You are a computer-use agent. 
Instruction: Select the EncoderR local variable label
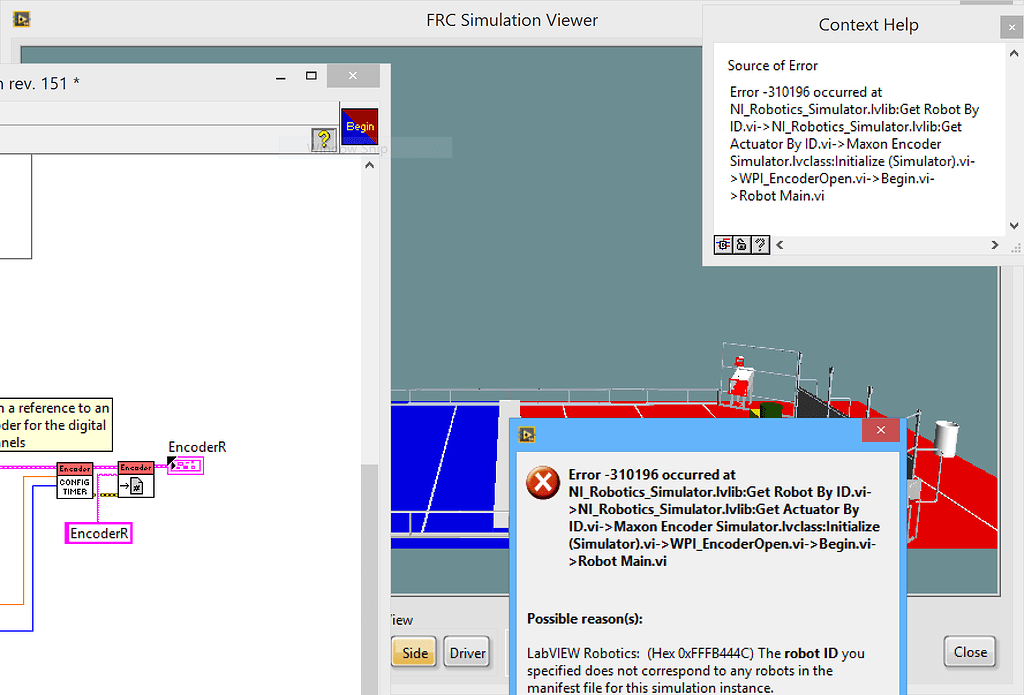[x=98, y=532]
